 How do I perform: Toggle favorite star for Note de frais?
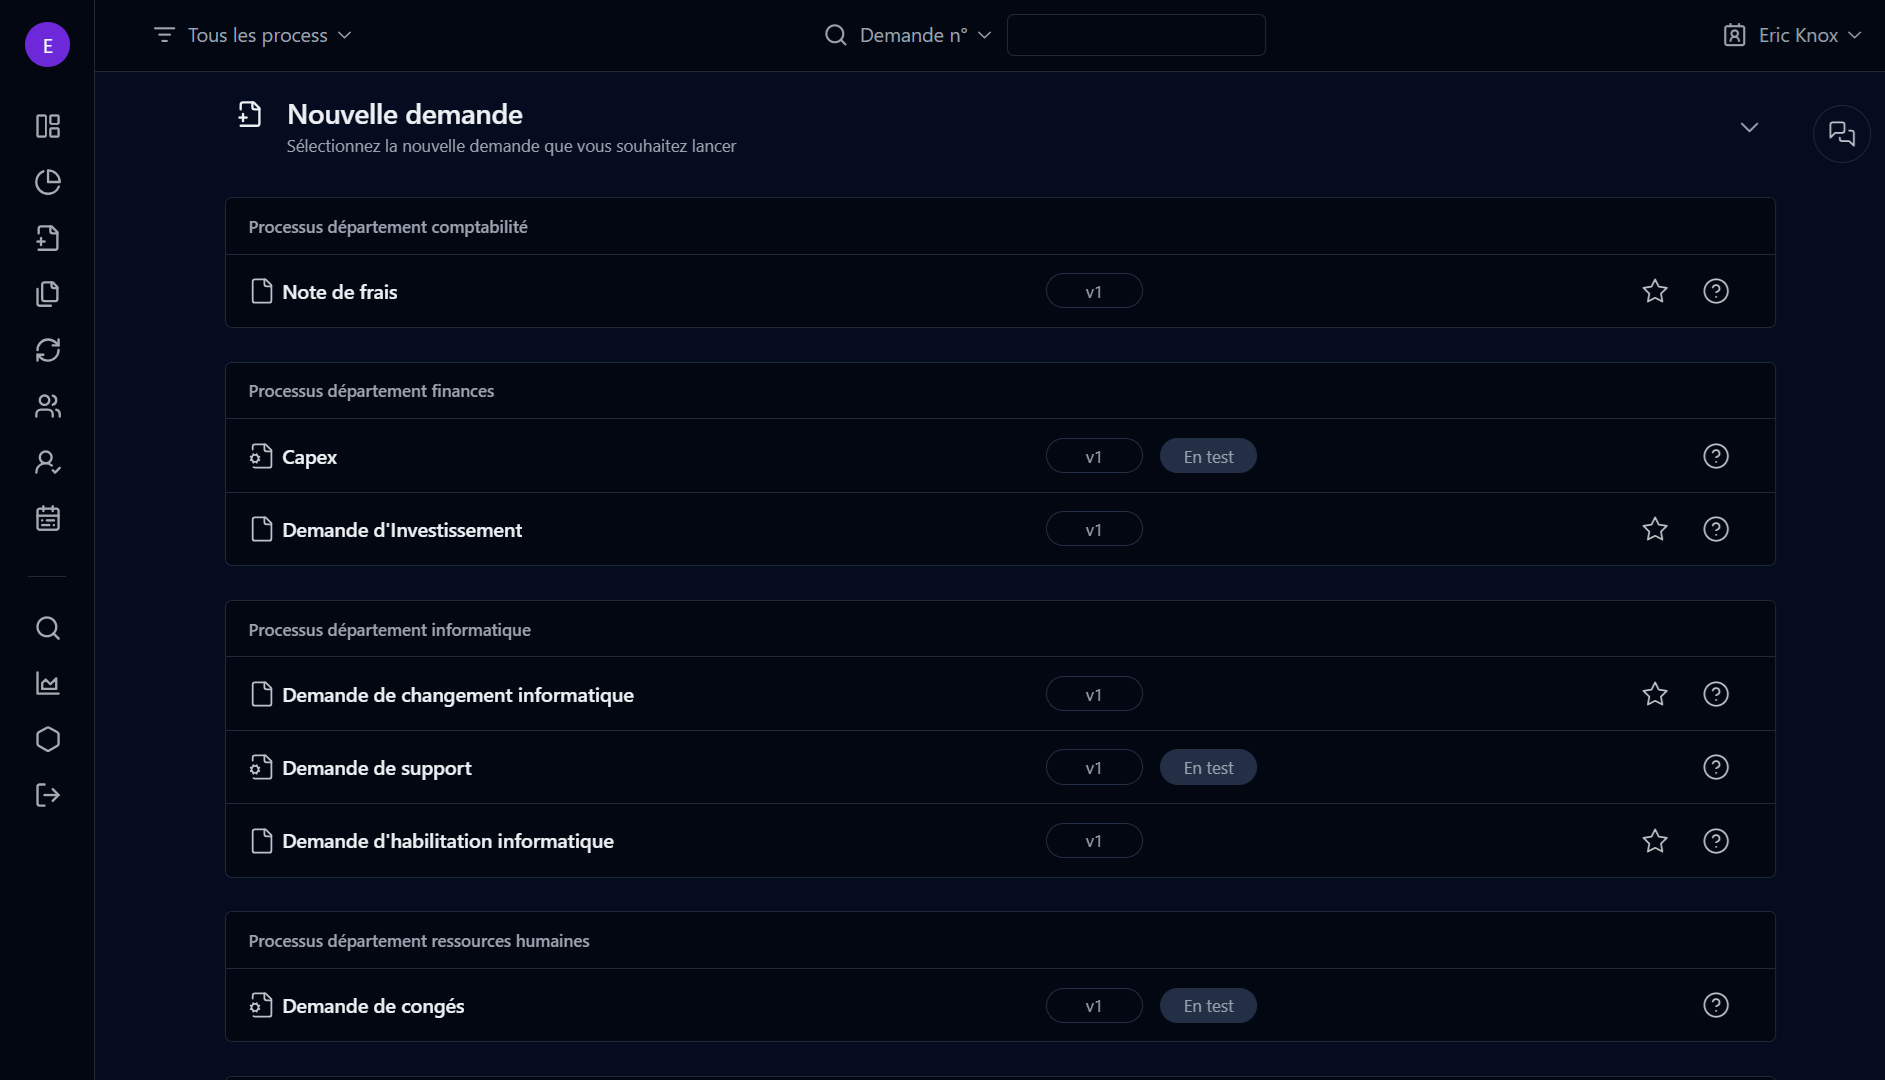(x=1655, y=291)
